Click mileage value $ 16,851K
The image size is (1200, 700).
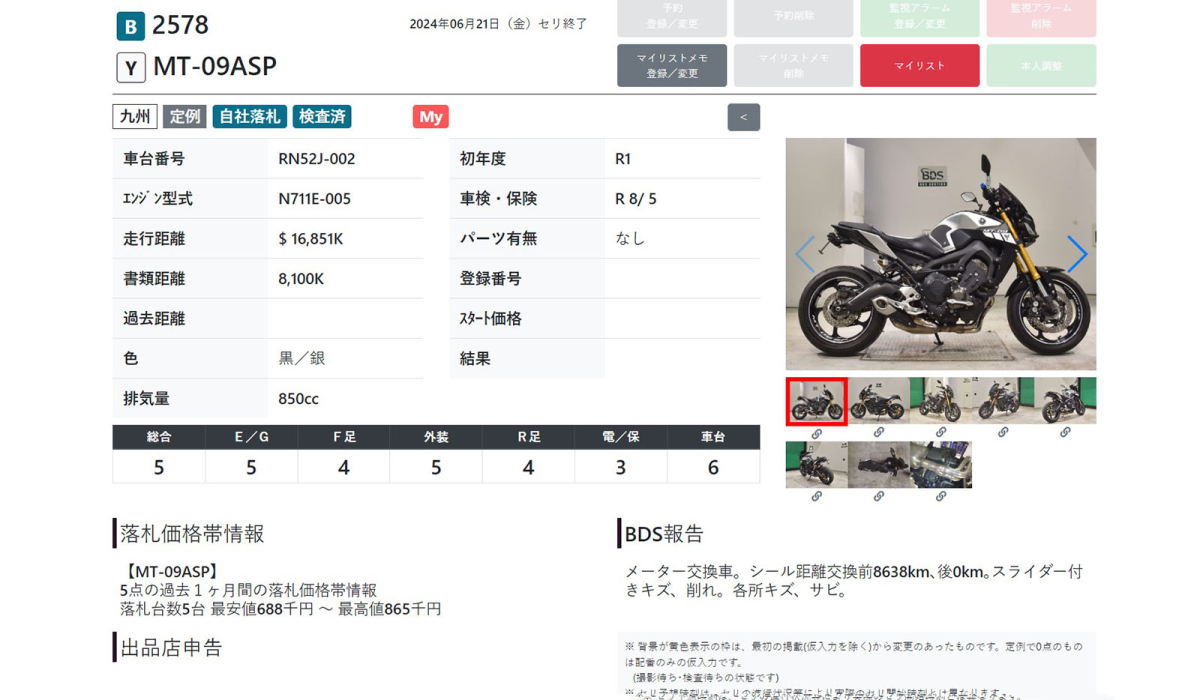point(311,239)
